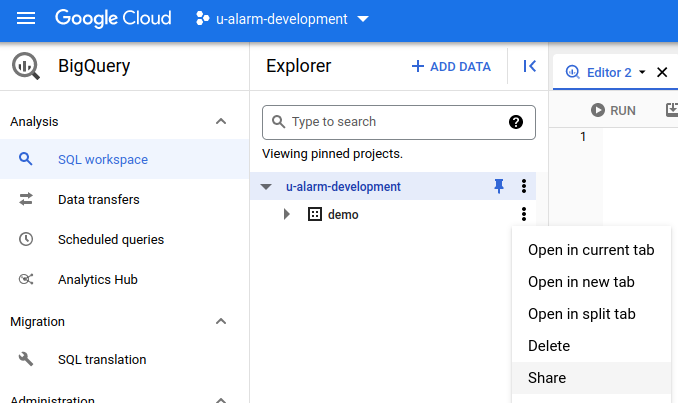
Task: Open the u-alarm-development project actions menu
Action: pos(523,186)
